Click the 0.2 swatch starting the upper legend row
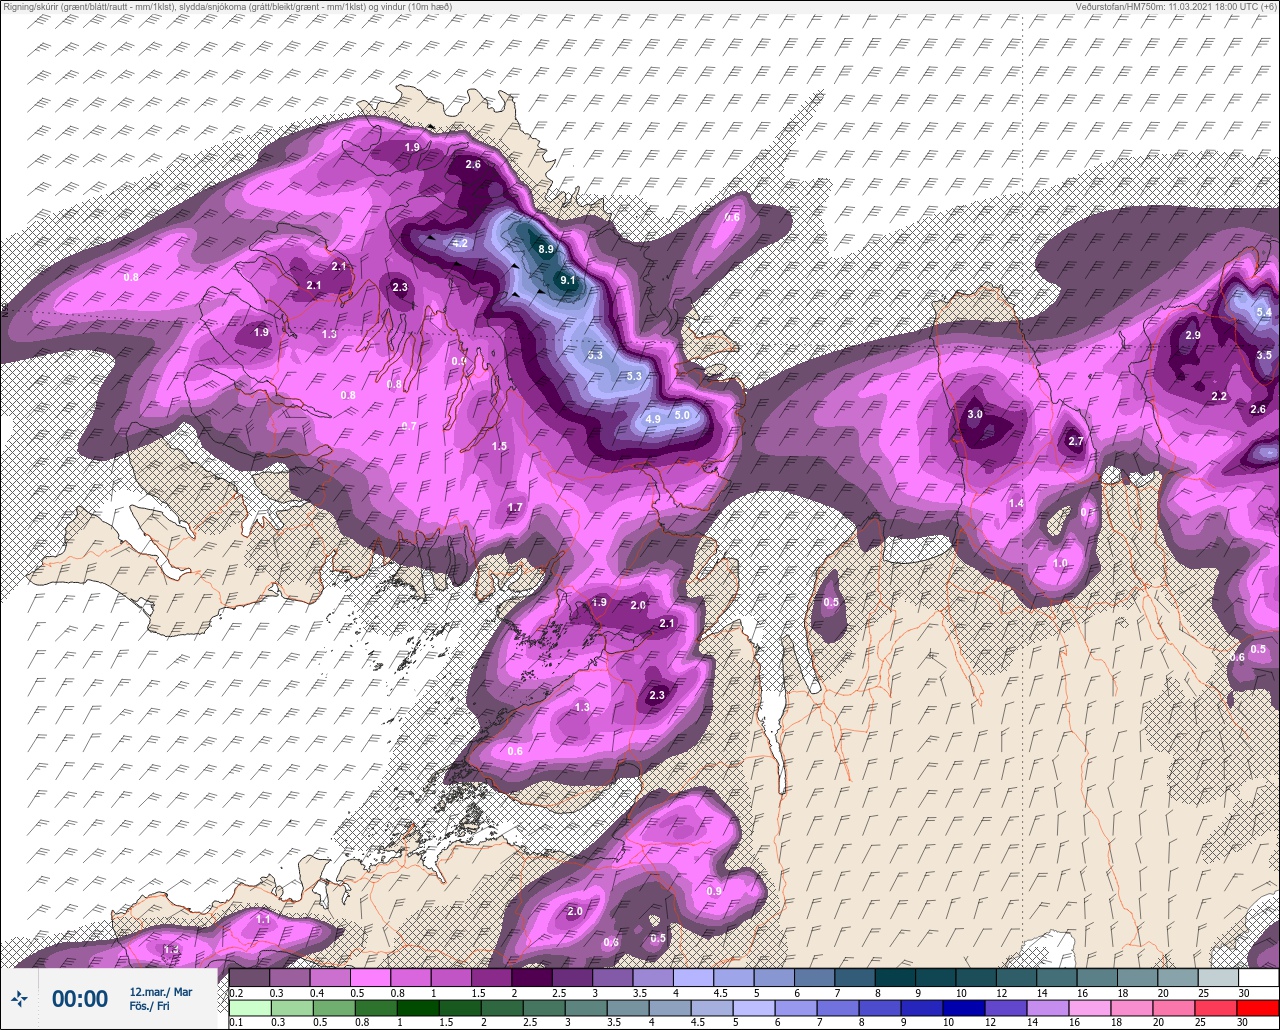The height and width of the screenshot is (1030, 1280). [249, 977]
